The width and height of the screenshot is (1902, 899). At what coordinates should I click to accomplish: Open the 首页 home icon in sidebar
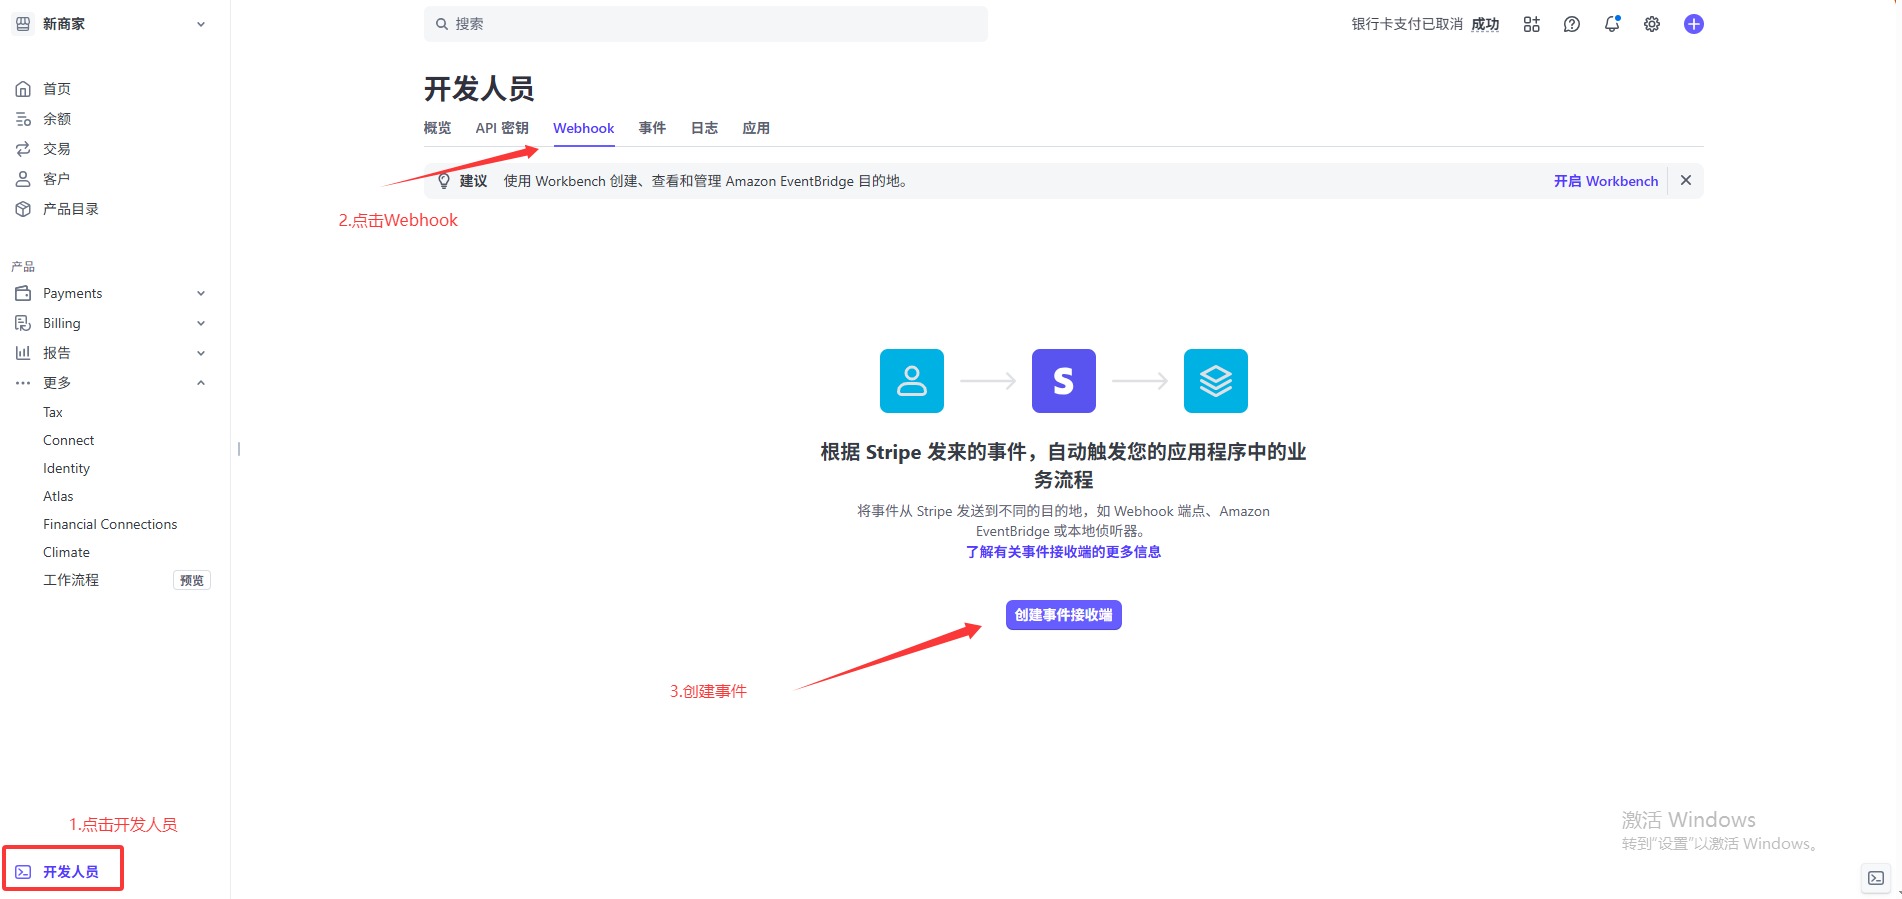tap(23, 89)
